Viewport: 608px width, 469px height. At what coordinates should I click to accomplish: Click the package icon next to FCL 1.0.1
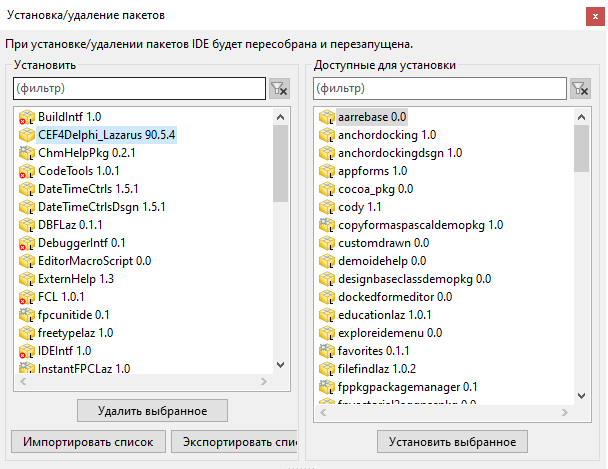(27, 297)
